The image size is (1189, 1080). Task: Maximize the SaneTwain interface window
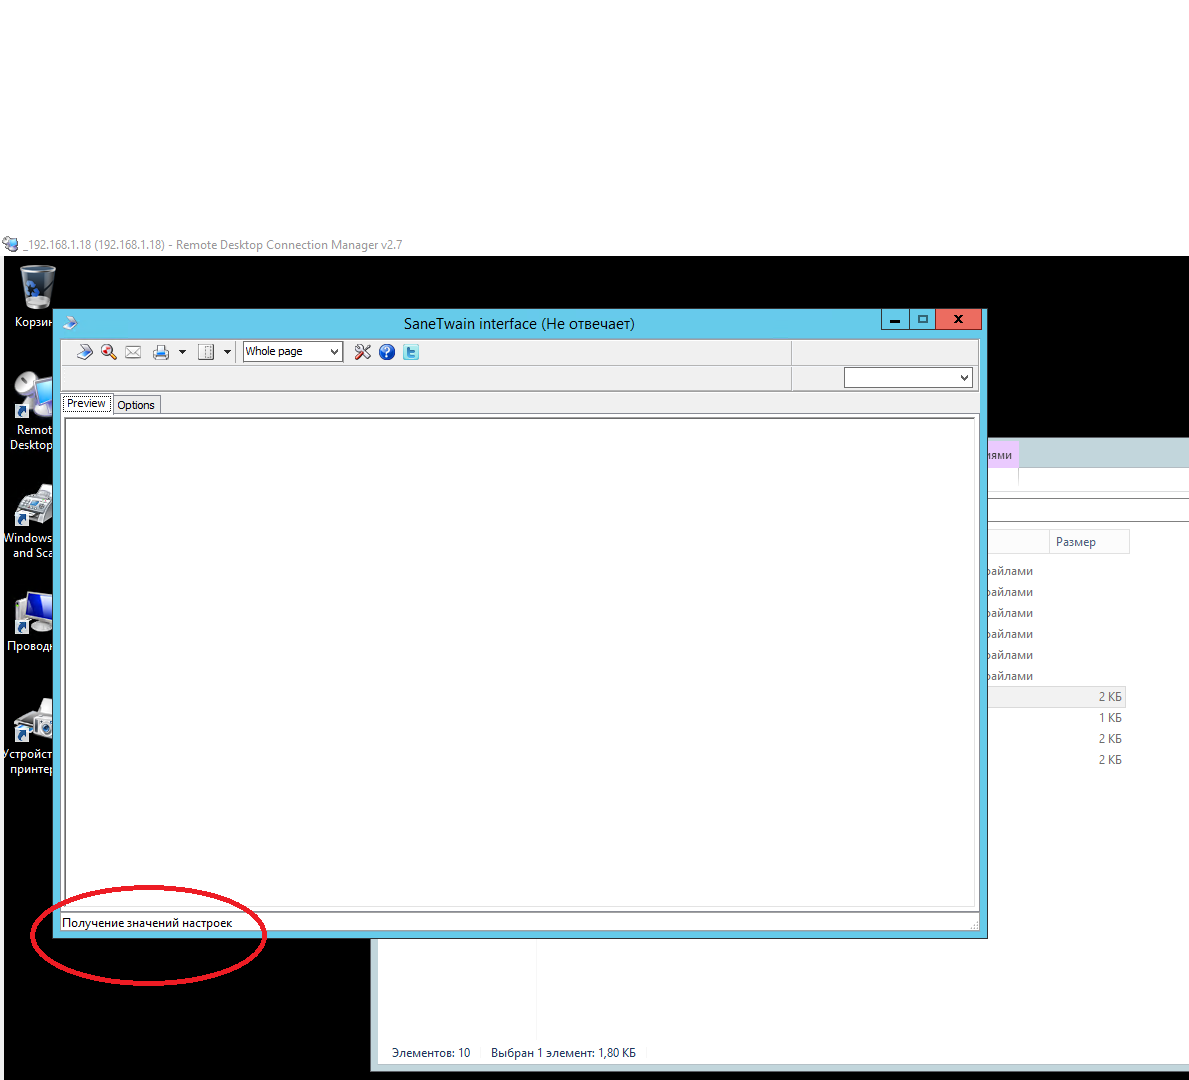click(x=923, y=320)
